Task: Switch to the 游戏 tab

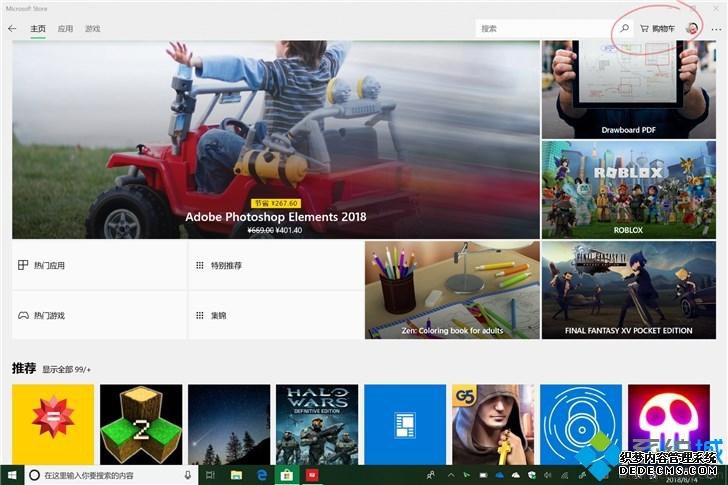Action: click(93, 29)
